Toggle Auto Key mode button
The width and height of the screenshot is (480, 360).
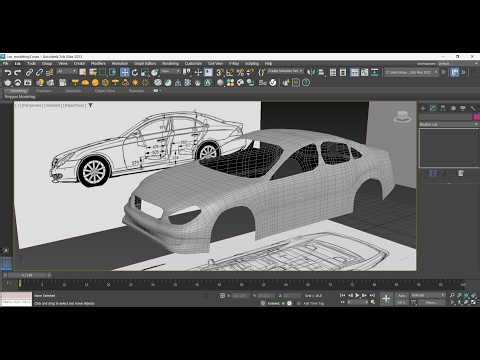click(x=402, y=295)
